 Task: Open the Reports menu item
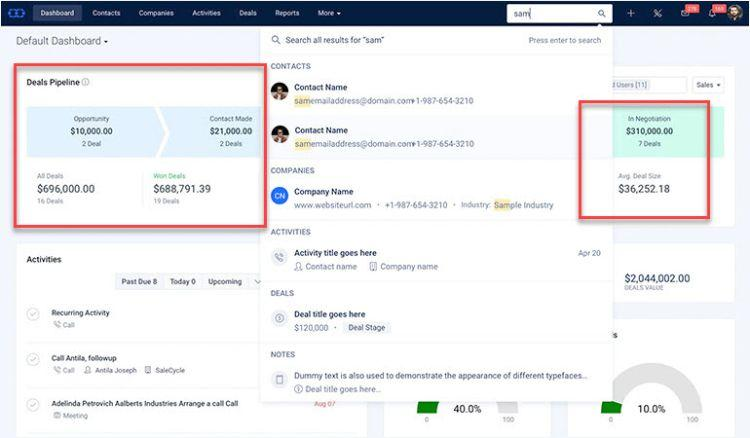tap(287, 13)
